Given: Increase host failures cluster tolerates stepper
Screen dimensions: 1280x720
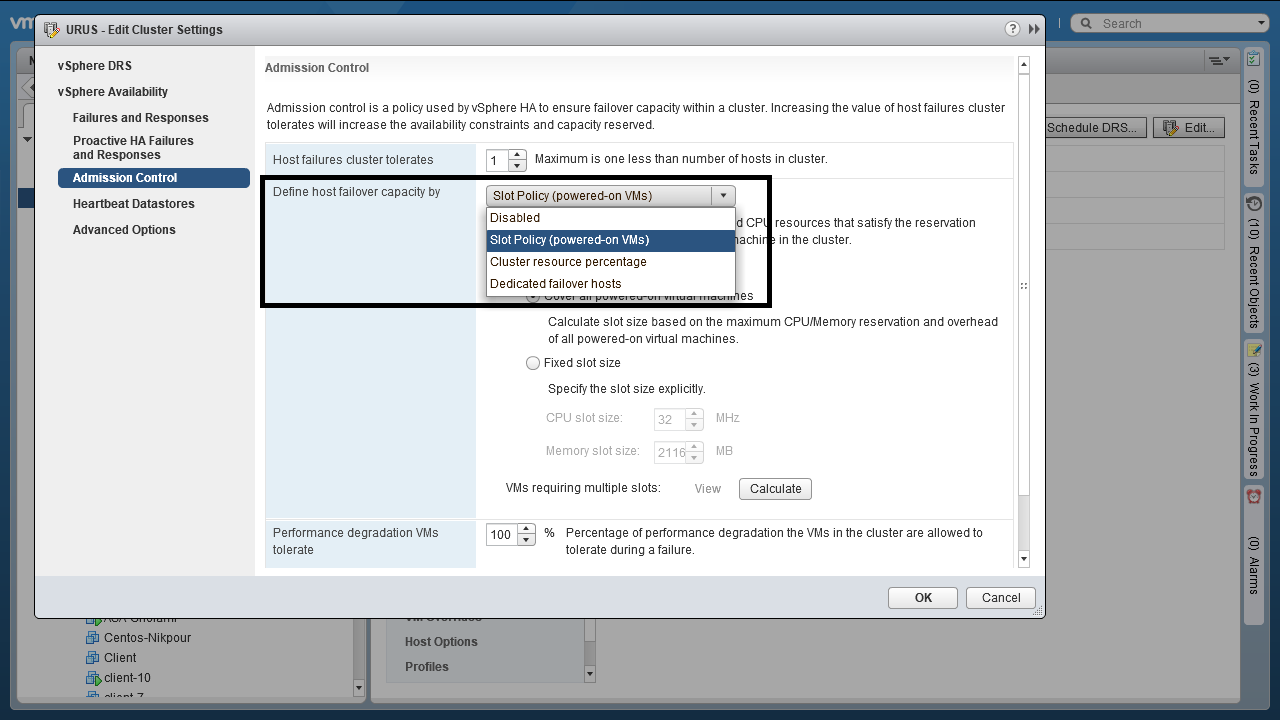Looking at the screenshot, I should (517, 155).
